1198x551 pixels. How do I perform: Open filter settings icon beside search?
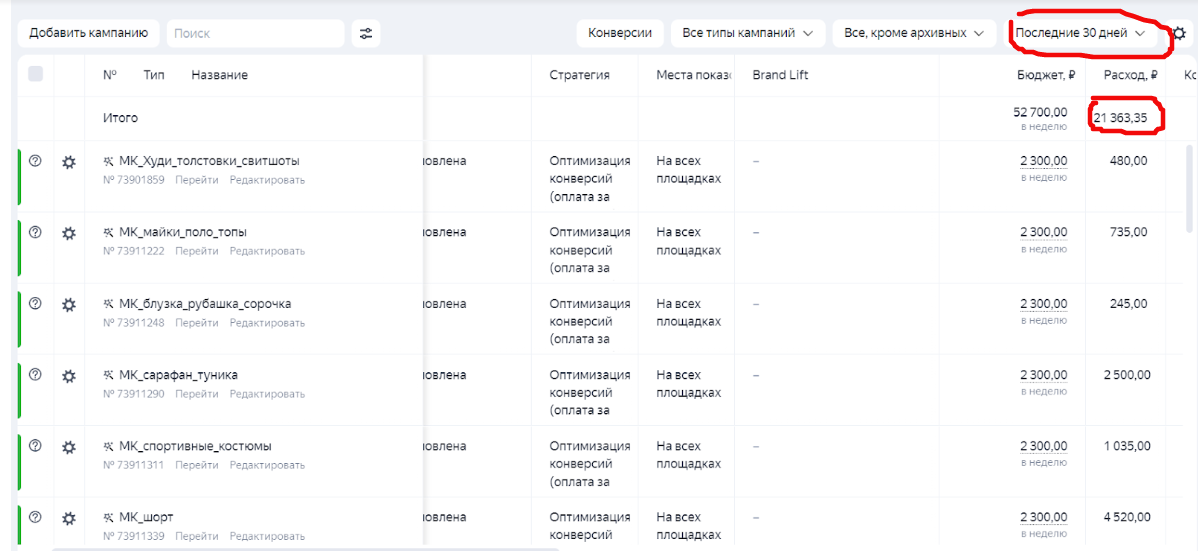coord(366,33)
